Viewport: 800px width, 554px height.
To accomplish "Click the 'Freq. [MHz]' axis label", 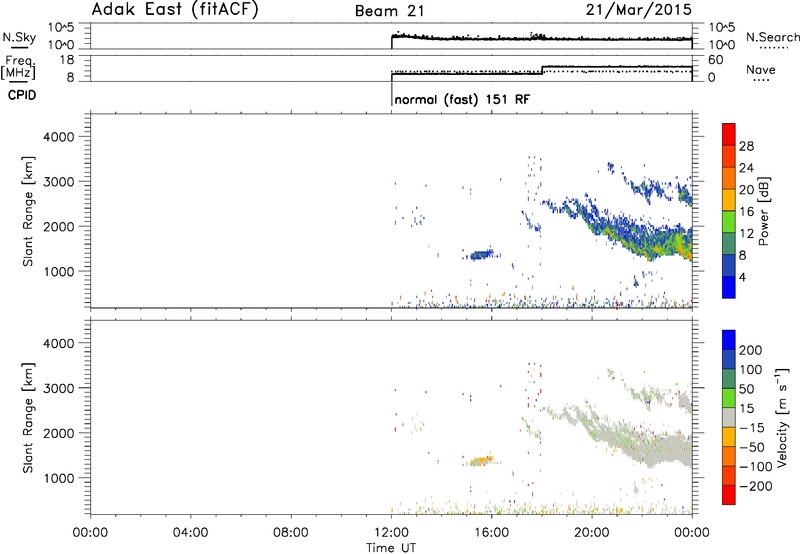I will (x=19, y=67).
